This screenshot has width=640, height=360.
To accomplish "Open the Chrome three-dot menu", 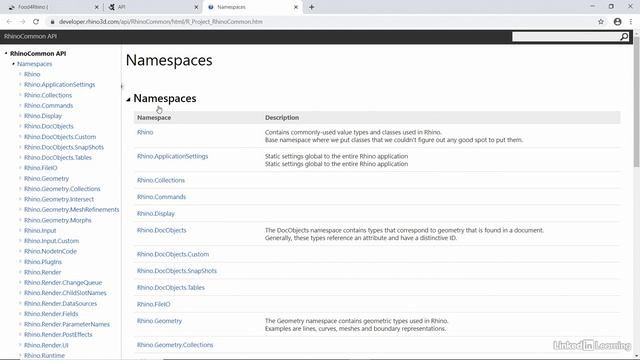I will point(631,22).
